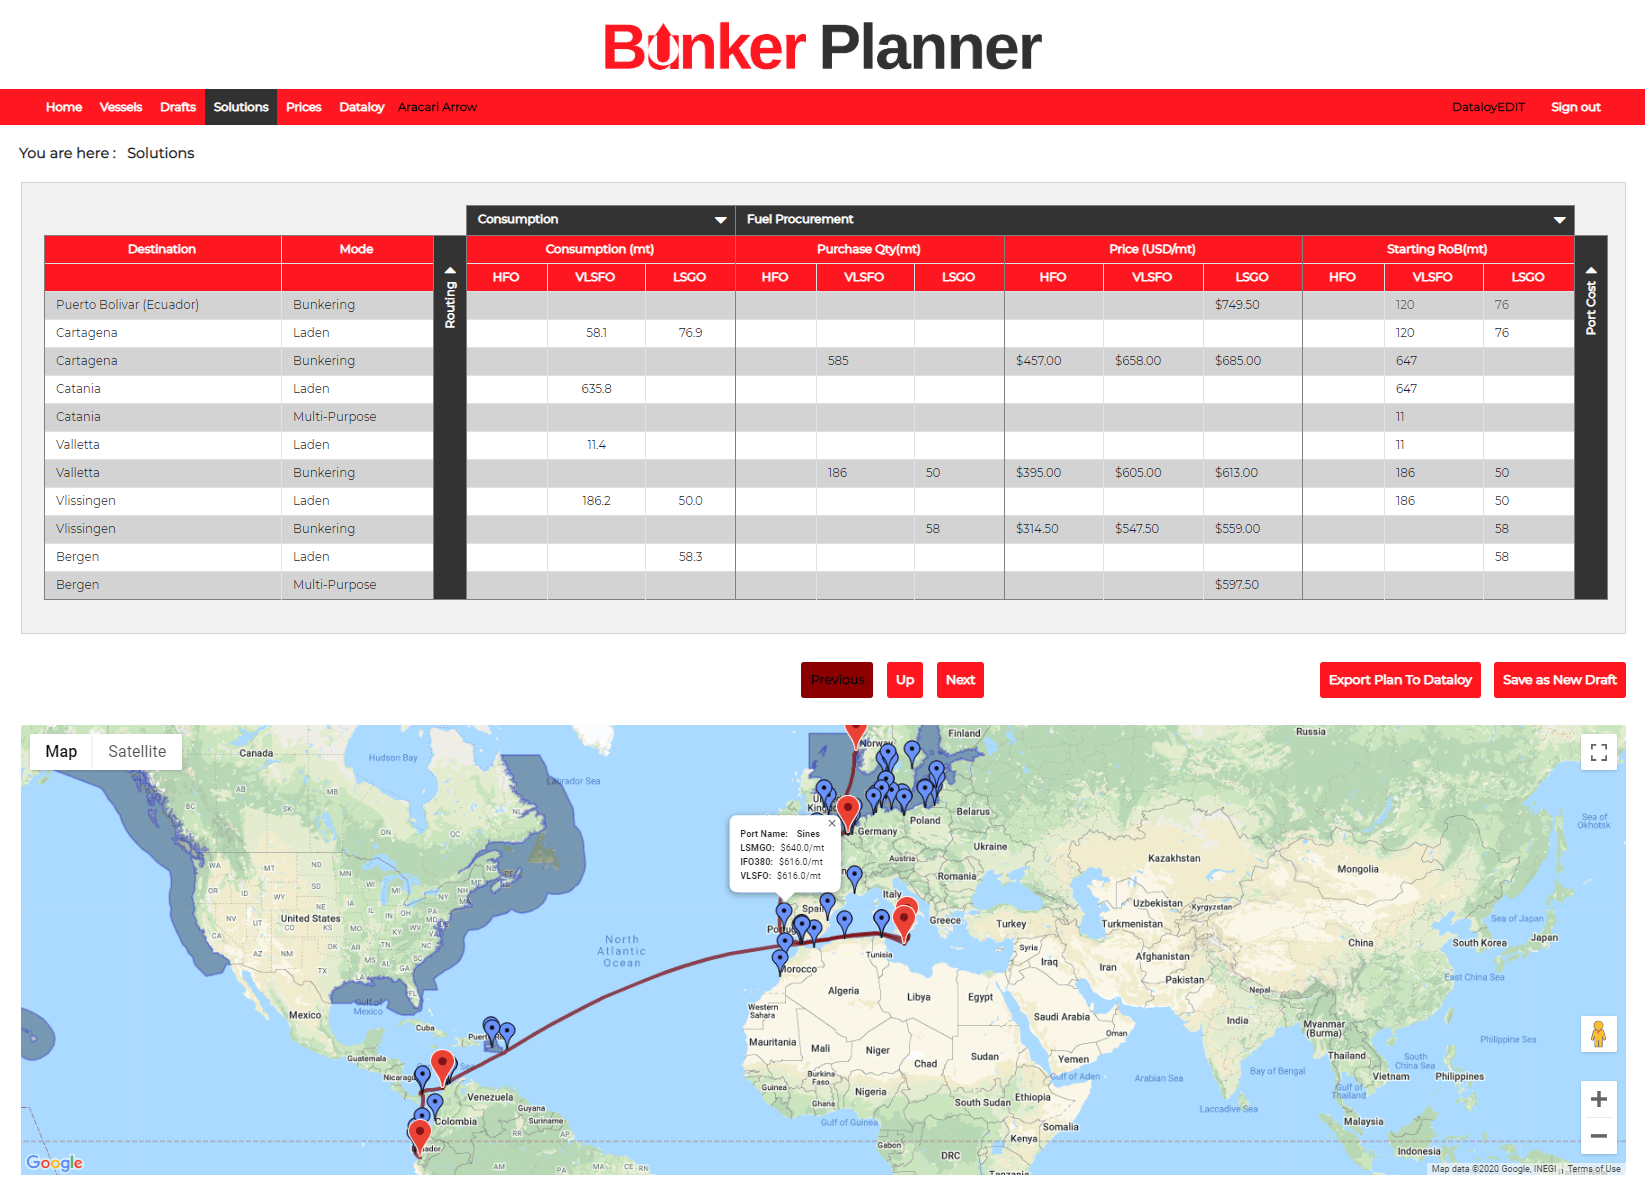Sign out of Bunker Planner
The image size is (1645, 1183).
1576,107
